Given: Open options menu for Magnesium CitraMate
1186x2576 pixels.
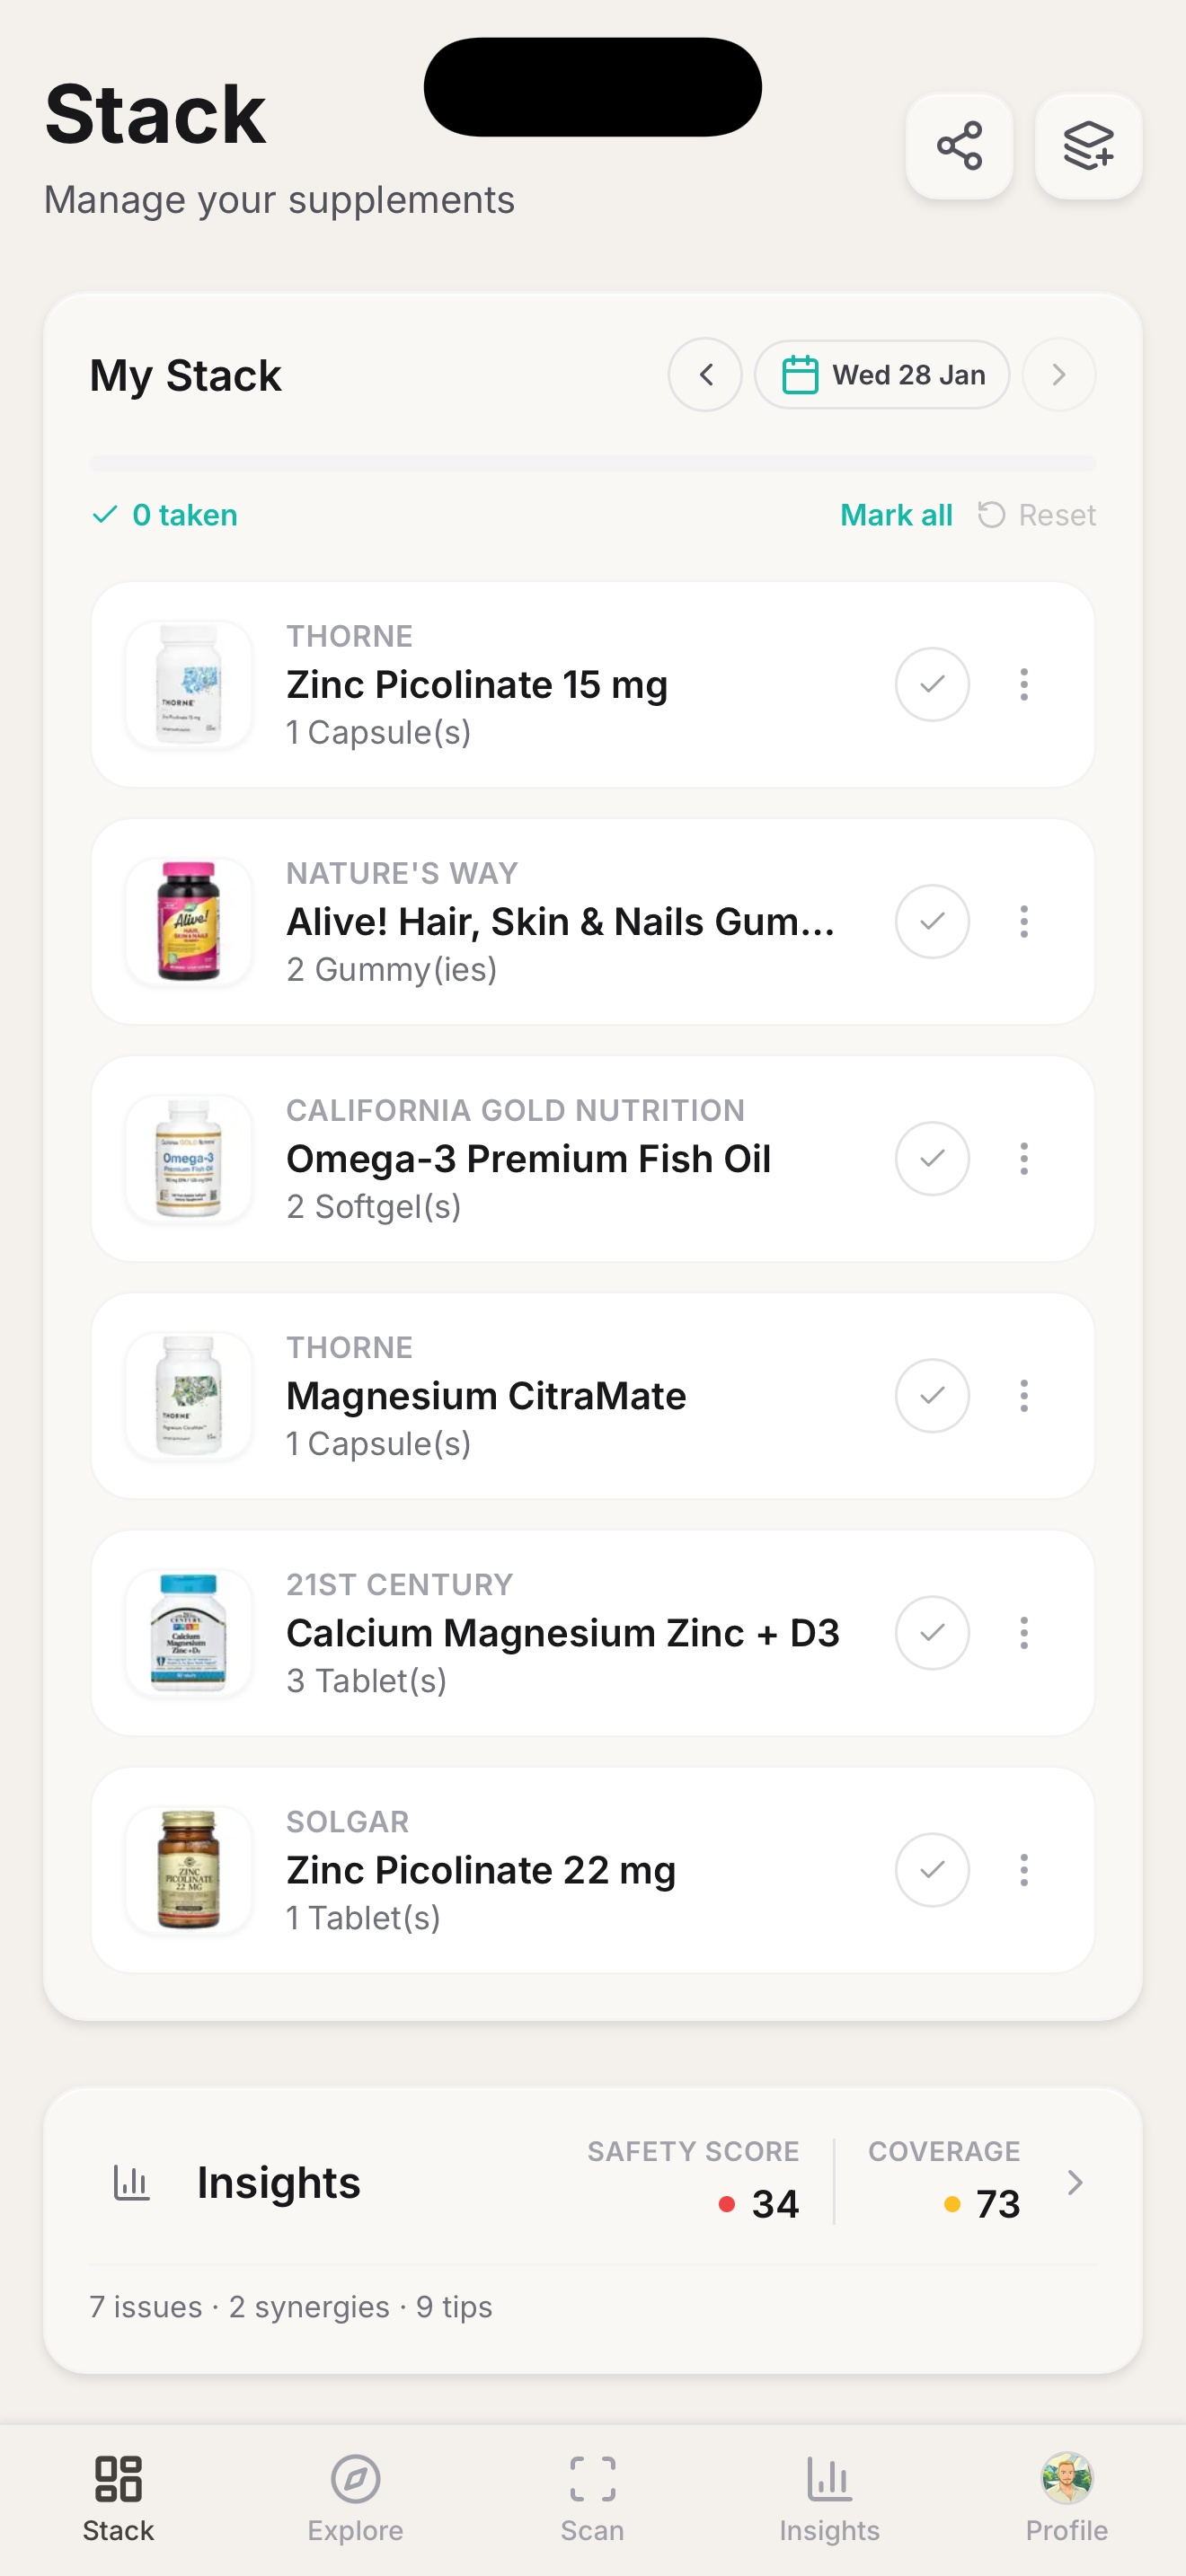Looking at the screenshot, I should (1023, 1395).
